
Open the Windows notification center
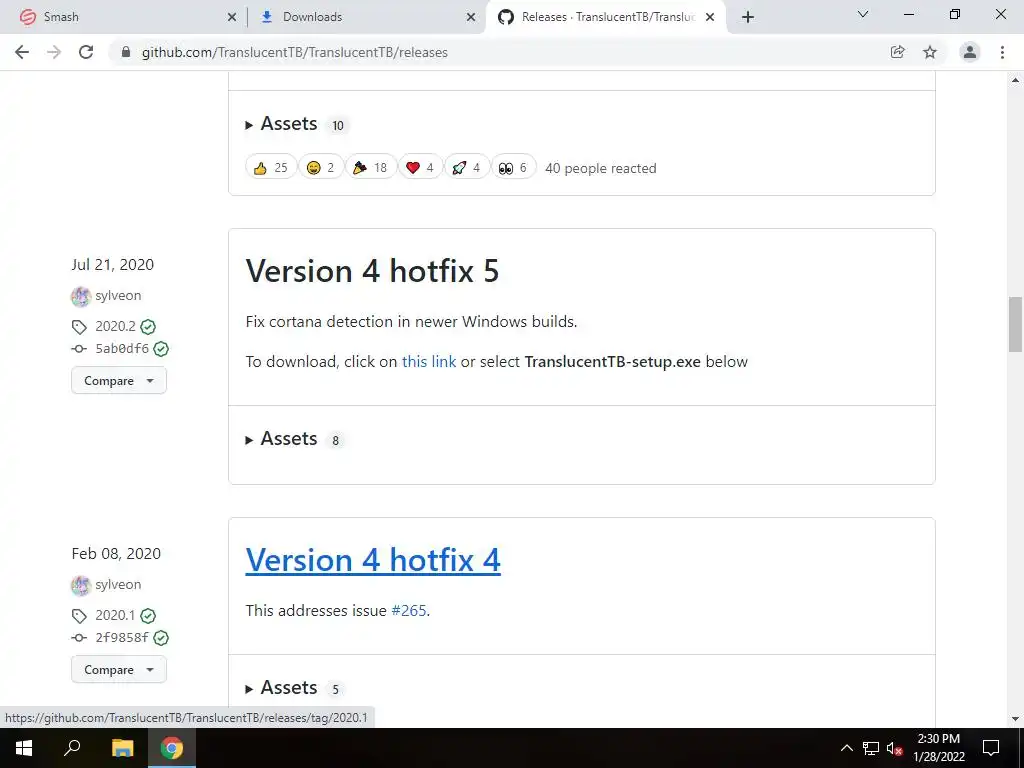(991, 748)
